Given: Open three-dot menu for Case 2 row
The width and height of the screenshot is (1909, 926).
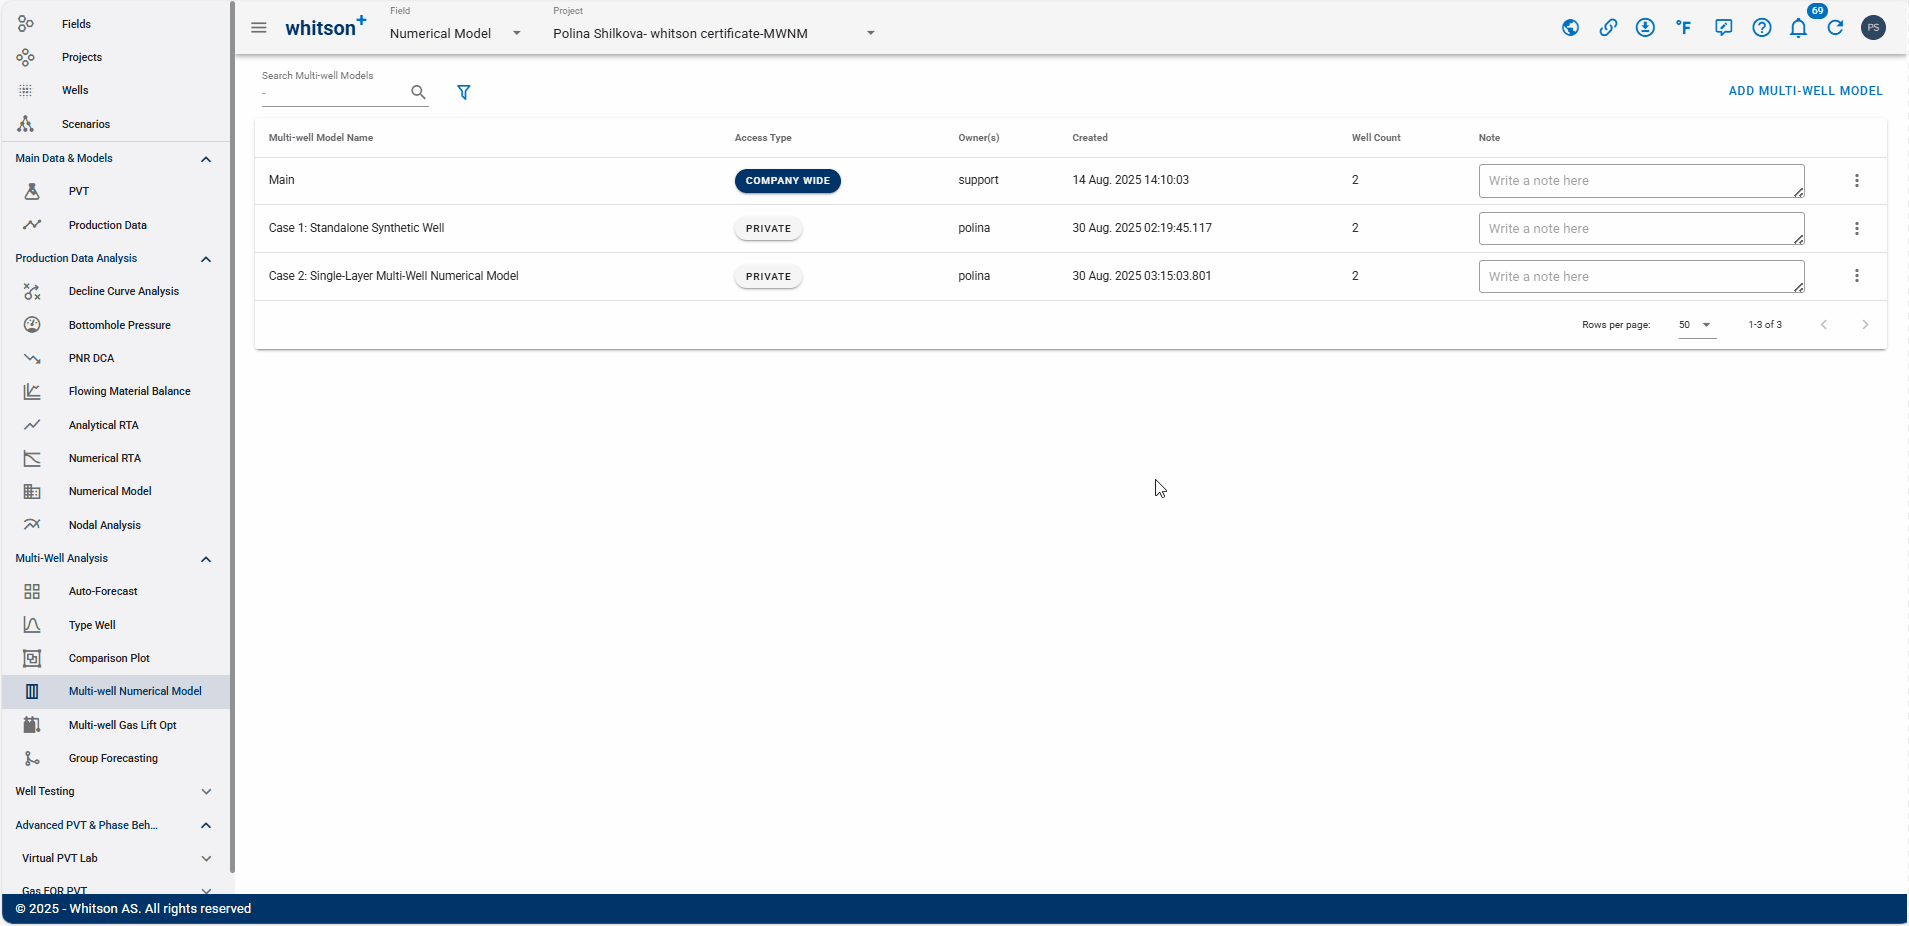Looking at the screenshot, I should pos(1857,276).
